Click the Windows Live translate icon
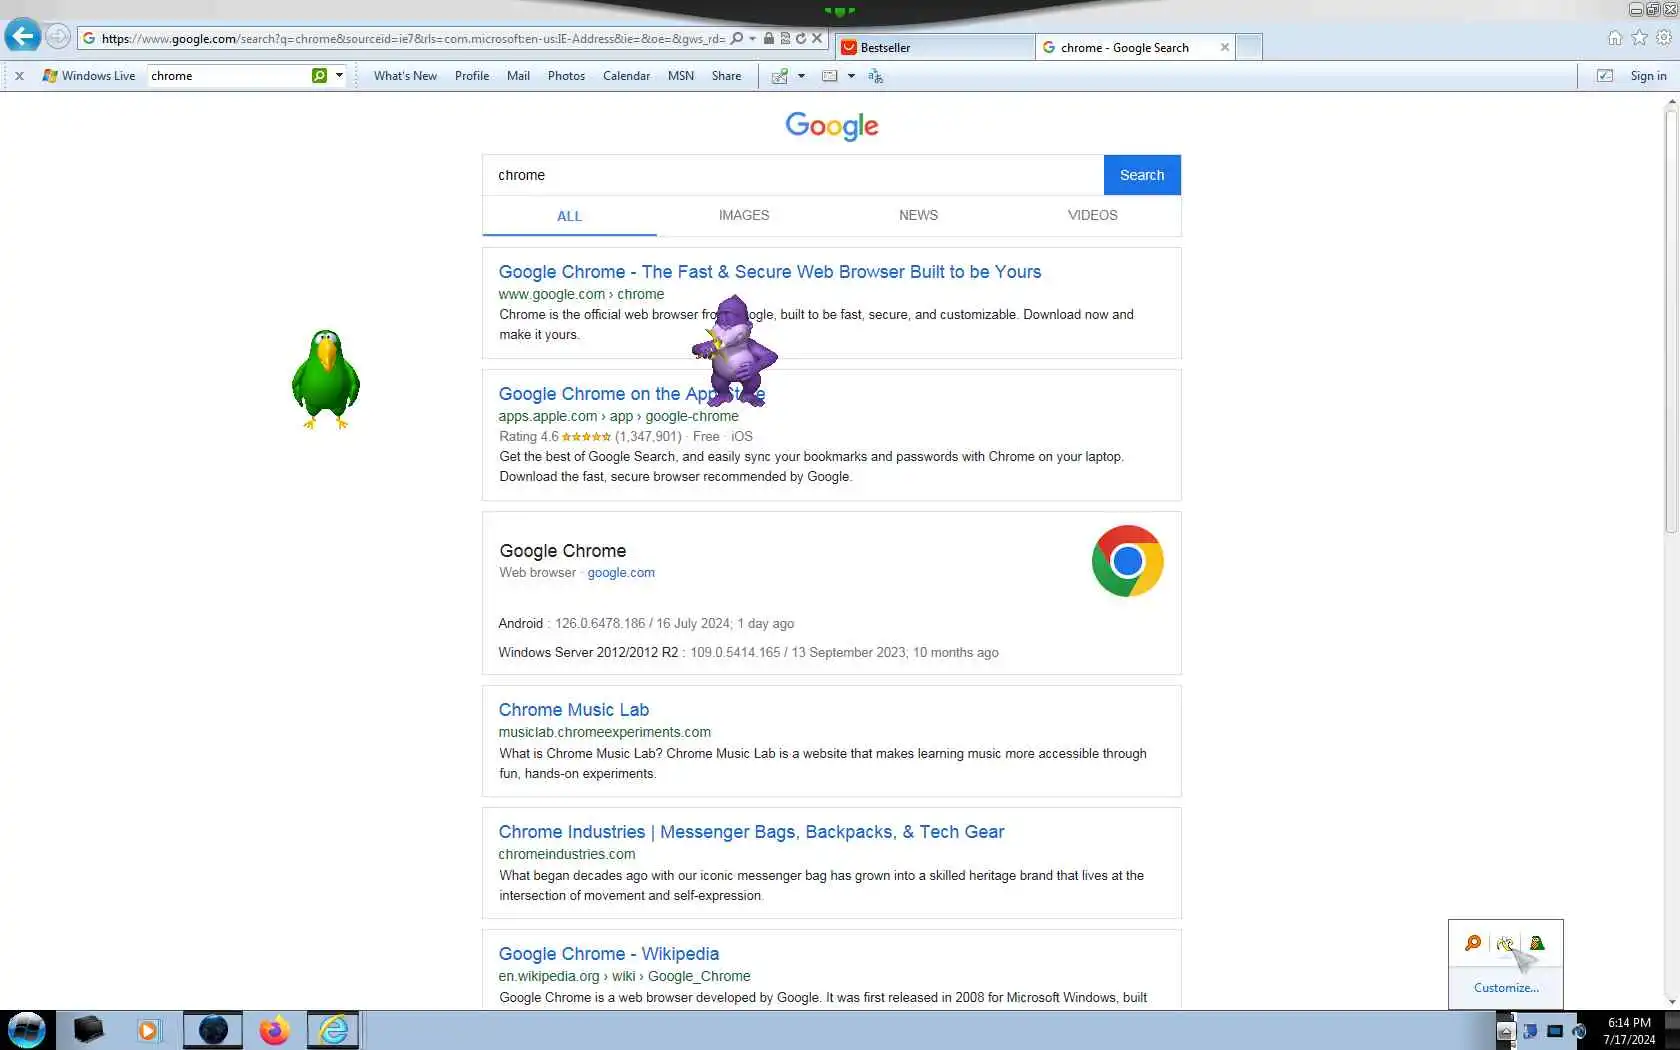 tap(875, 76)
